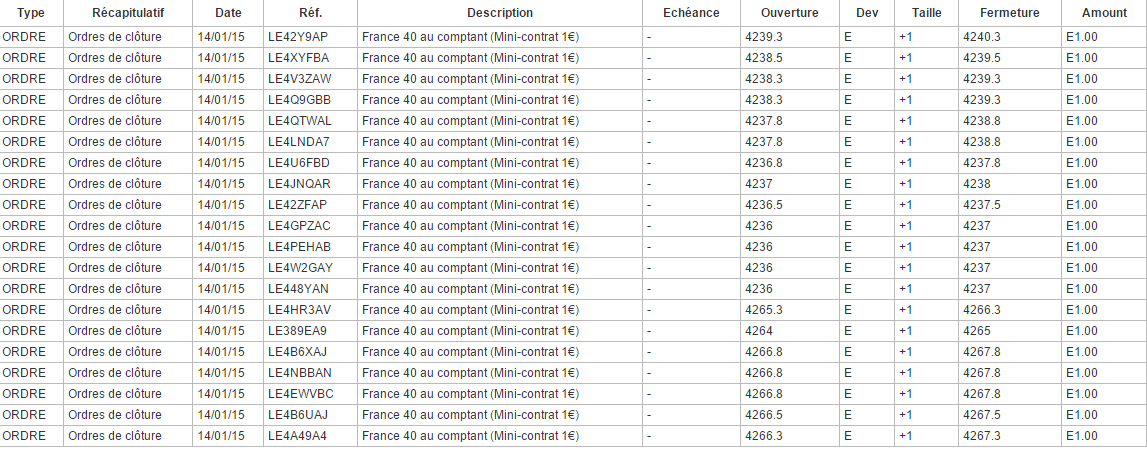Click the Récapitulatif column header
Screen dimensions: 1147x459
(128, 13)
